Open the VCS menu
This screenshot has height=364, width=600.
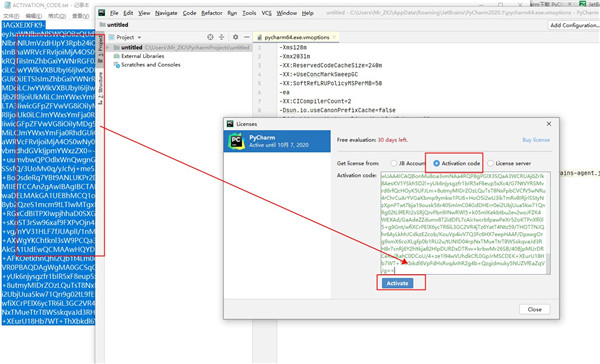point(266,13)
